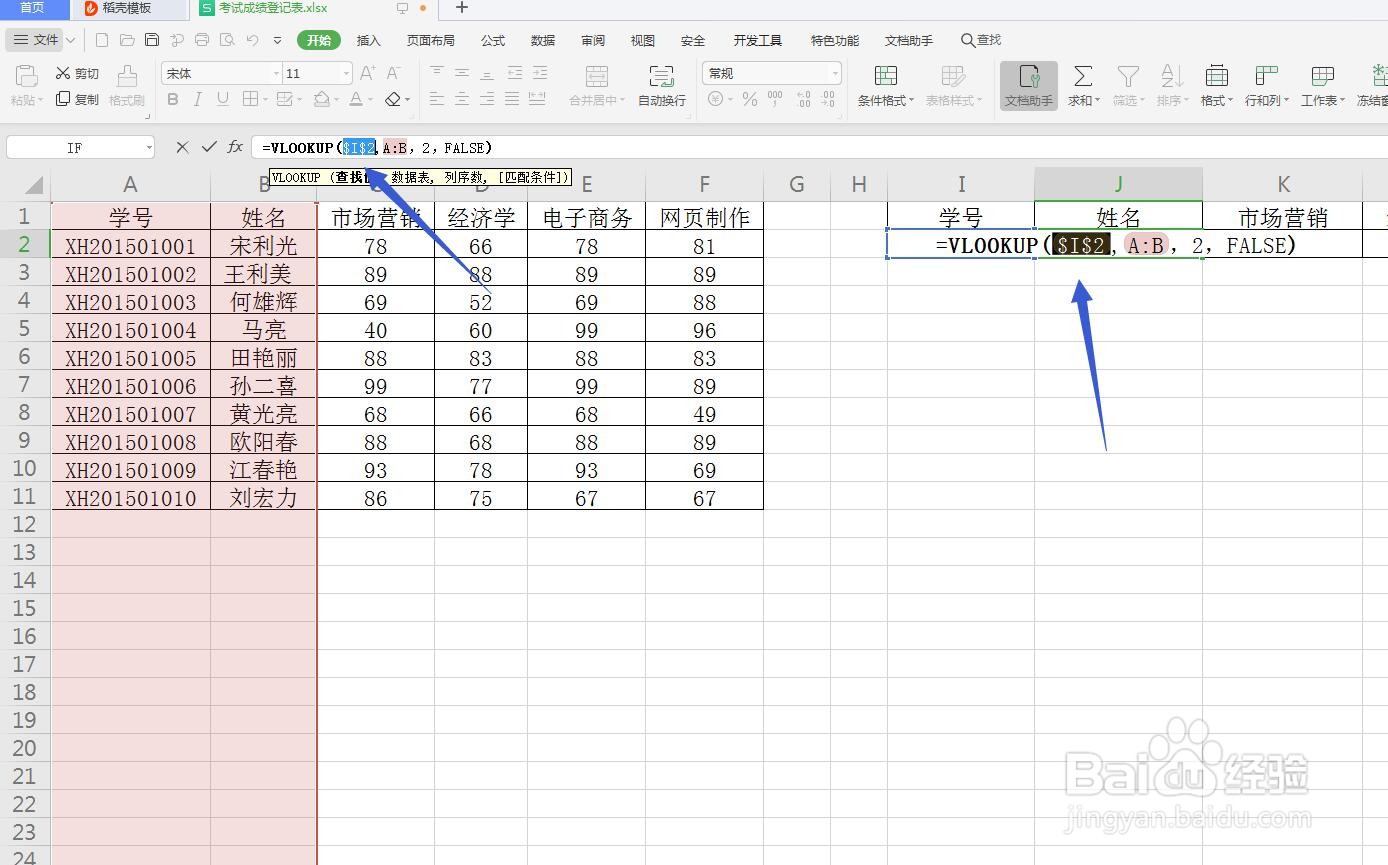
Task: Select row header 5
Action: (25, 329)
